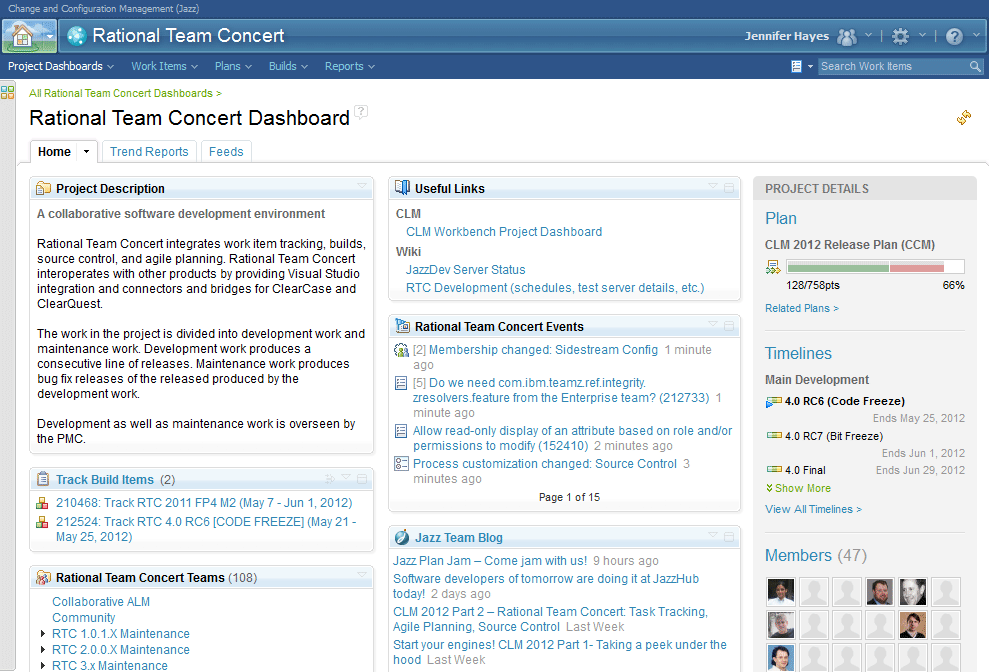
Task: Open the settings gear icon
Action: (900, 37)
